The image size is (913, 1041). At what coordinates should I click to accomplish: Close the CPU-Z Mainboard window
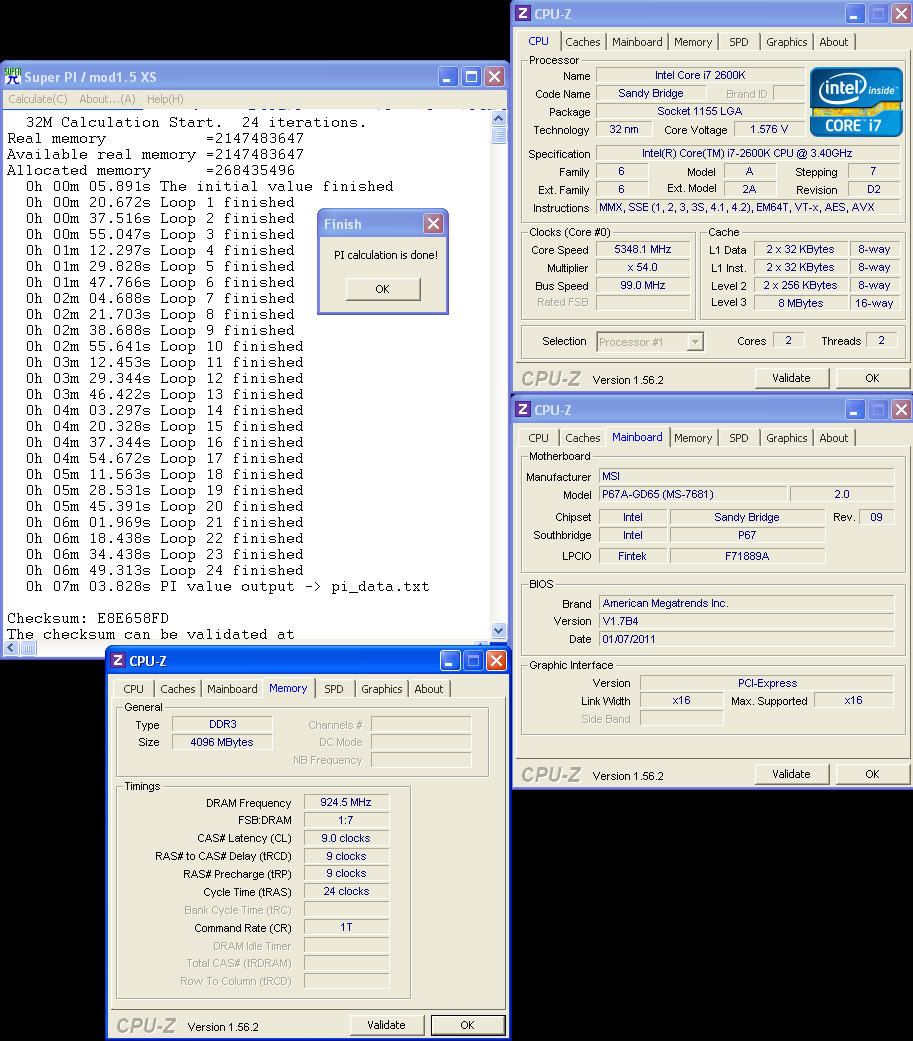[901, 410]
